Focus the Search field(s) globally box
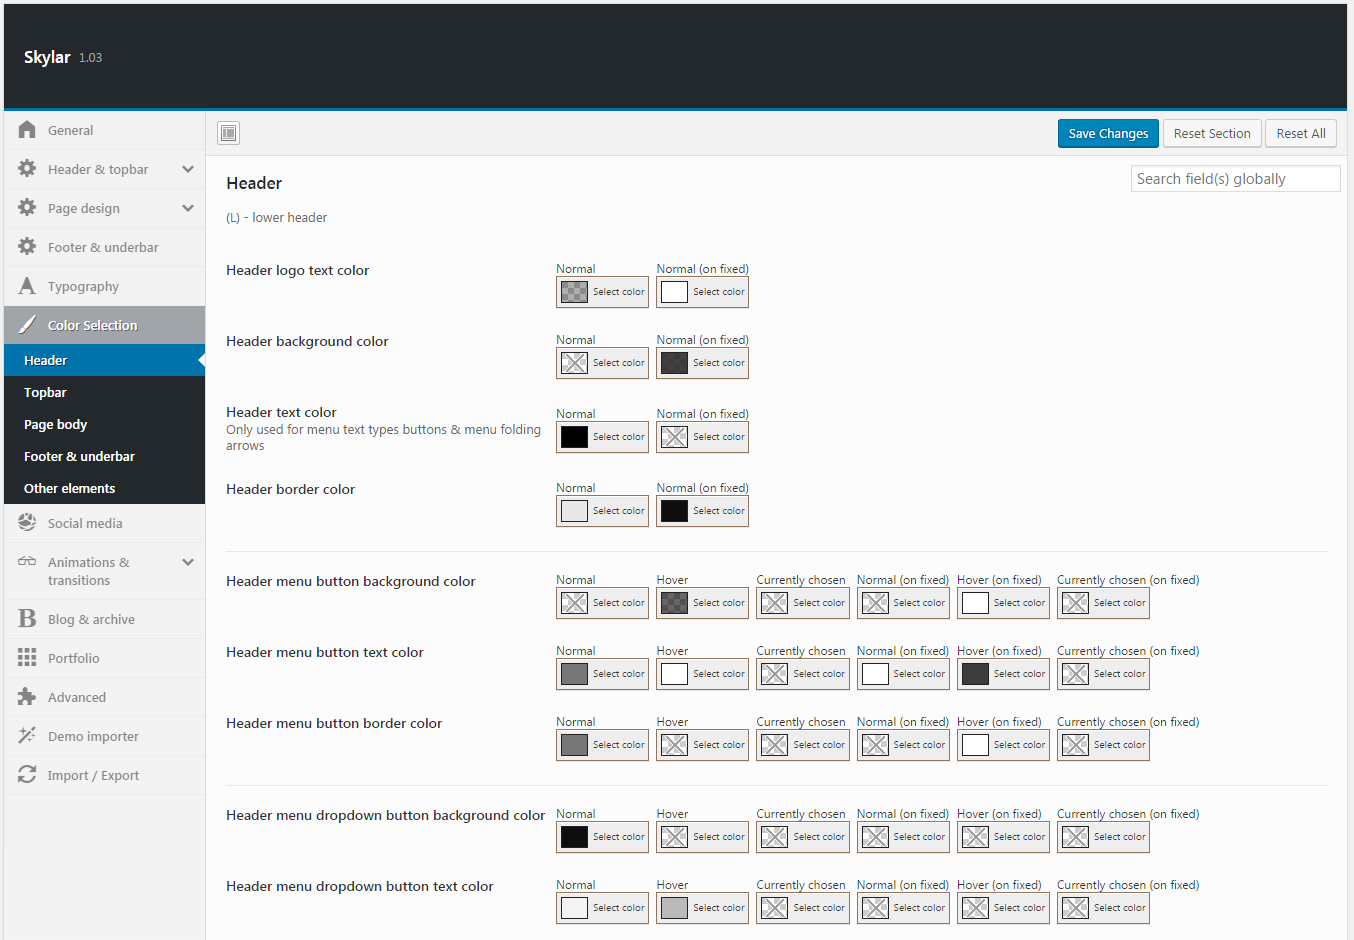 [x=1235, y=179]
